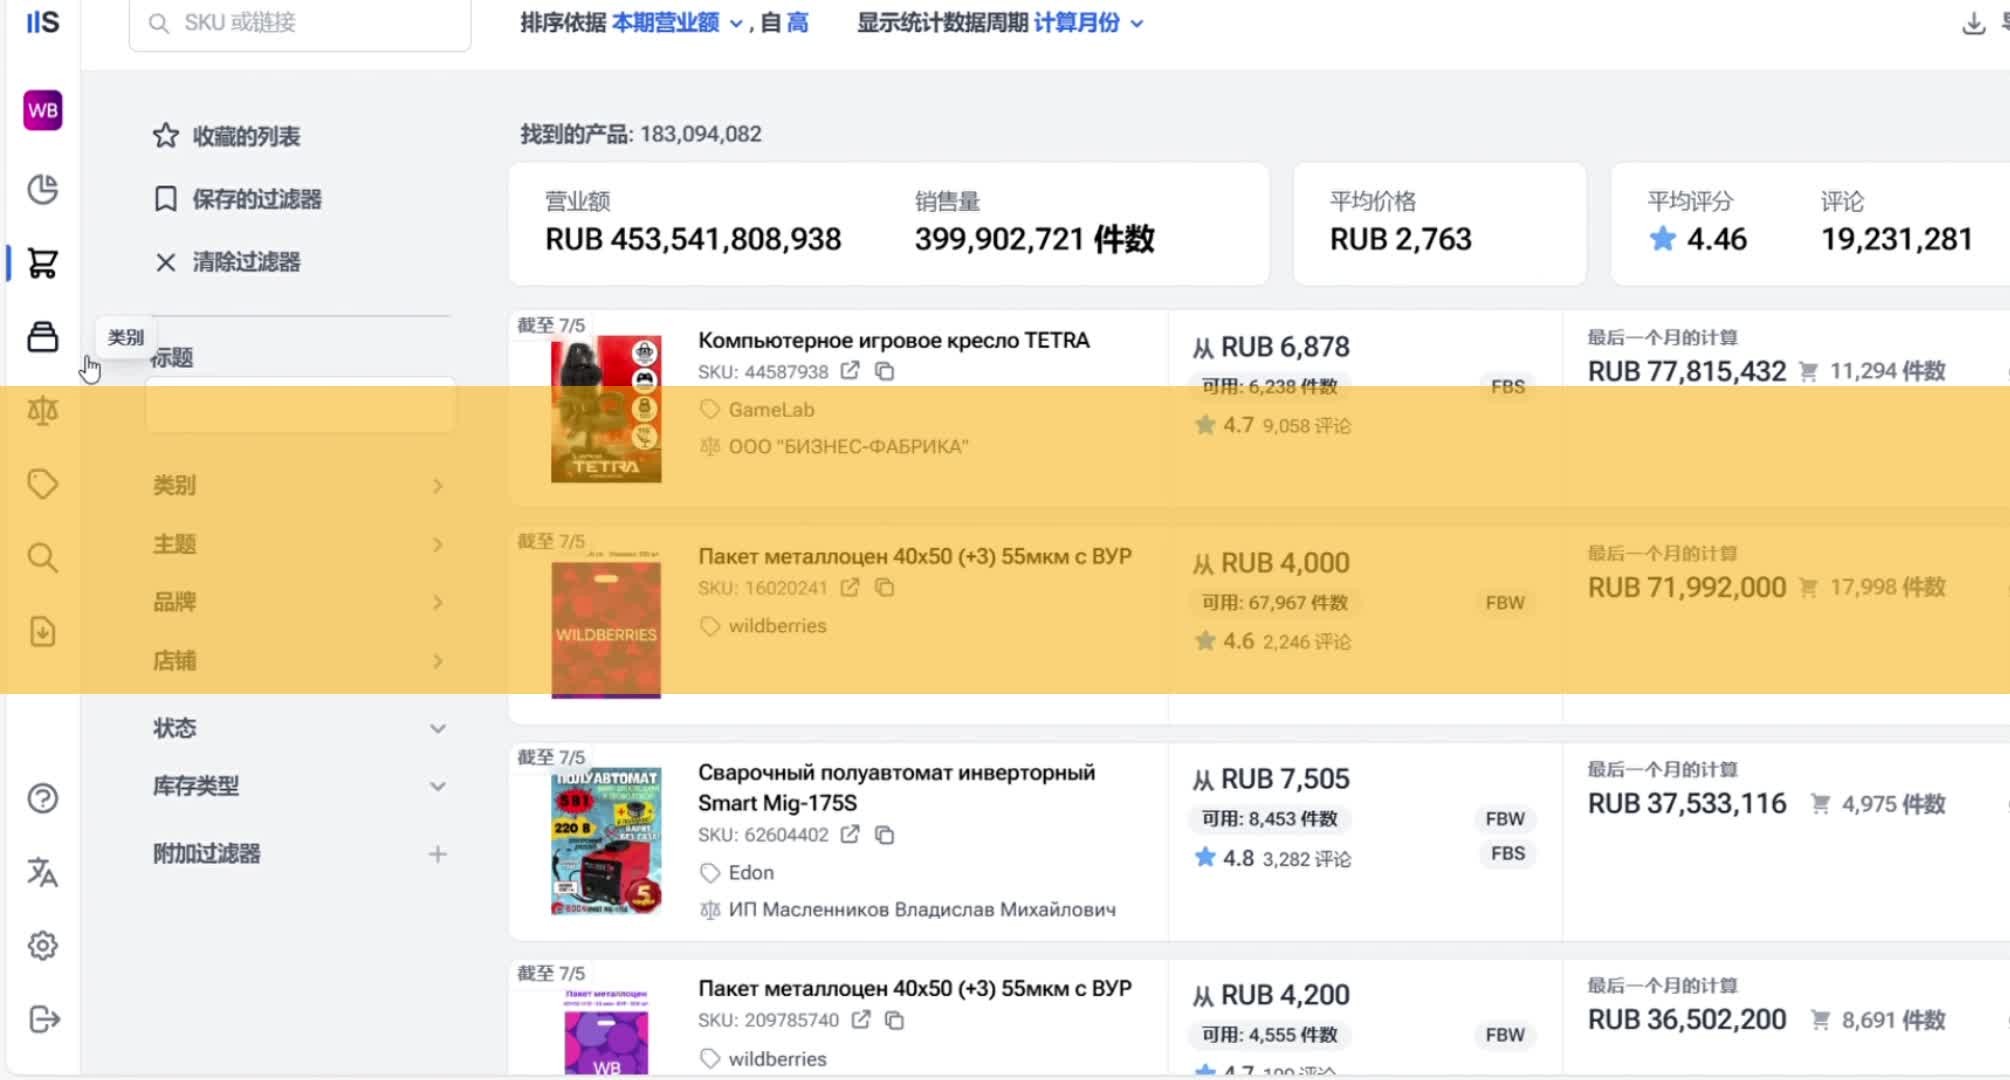Open external link for SKU 44587938

pyautogui.click(x=850, y=371)
